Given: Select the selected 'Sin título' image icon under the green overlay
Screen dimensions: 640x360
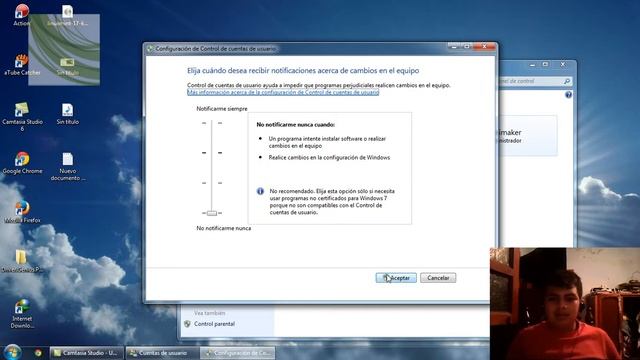Looking at the screenshot, I should point(67,66).
